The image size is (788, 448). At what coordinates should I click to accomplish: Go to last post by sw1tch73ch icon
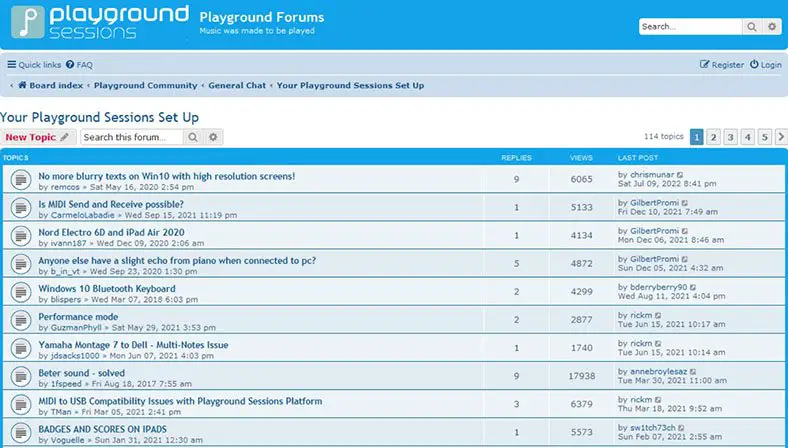click(681, 428)
